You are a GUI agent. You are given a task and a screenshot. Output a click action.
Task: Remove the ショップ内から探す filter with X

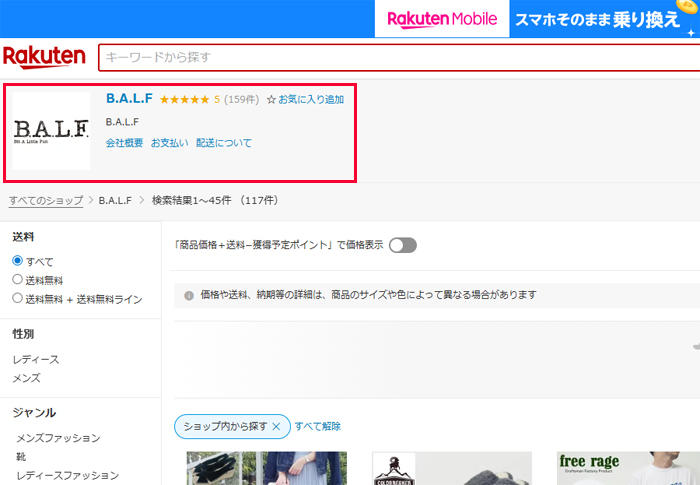click(x=276, y=426)
